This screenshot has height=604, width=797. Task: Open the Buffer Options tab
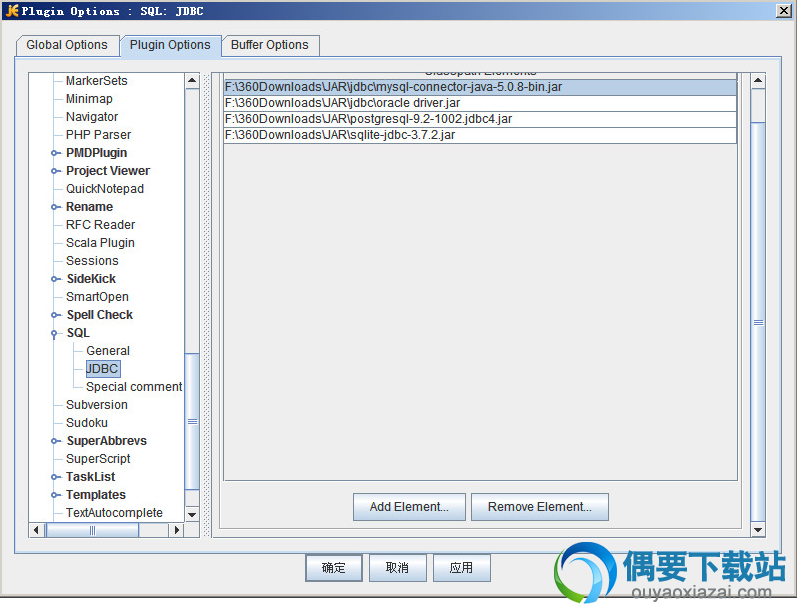coord(269,45)
